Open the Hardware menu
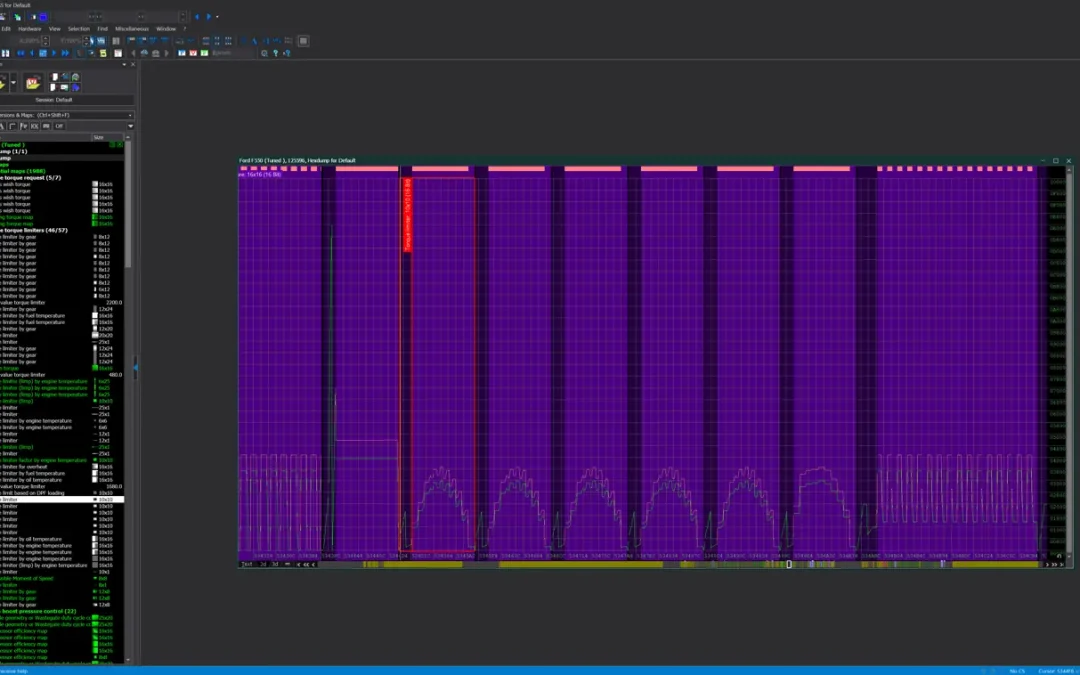This screenshot has height=675, width=1080. coord(29,29)
